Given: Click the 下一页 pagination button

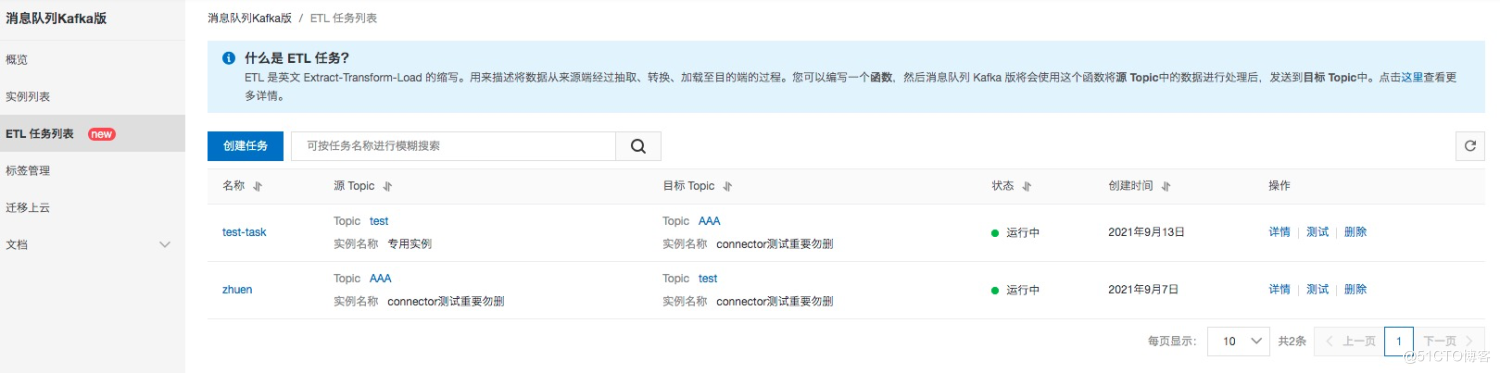Looking at the screenshot, I should pos(1448,341).
